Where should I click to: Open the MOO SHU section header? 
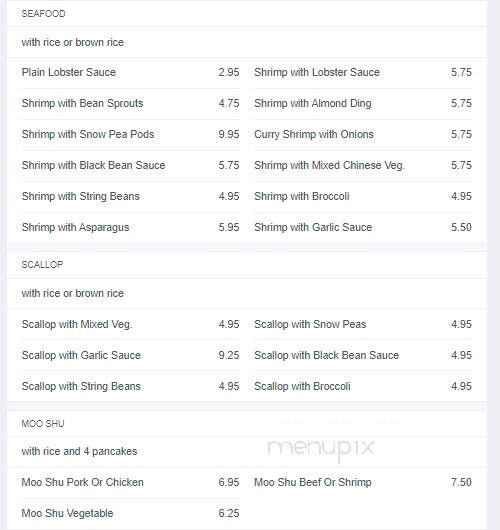point(43,424)
